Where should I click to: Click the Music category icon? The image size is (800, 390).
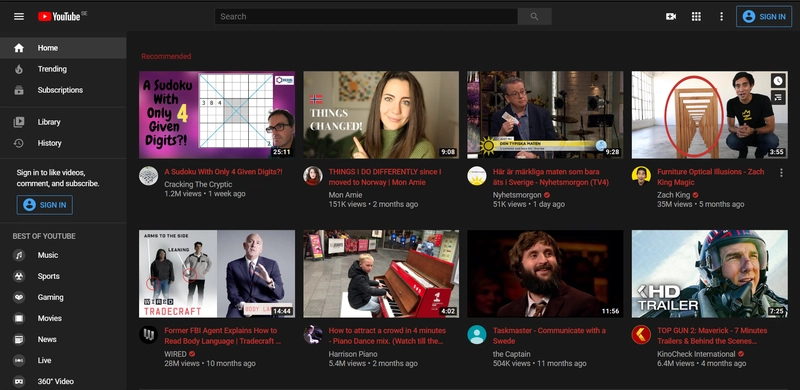coord(19,255)
